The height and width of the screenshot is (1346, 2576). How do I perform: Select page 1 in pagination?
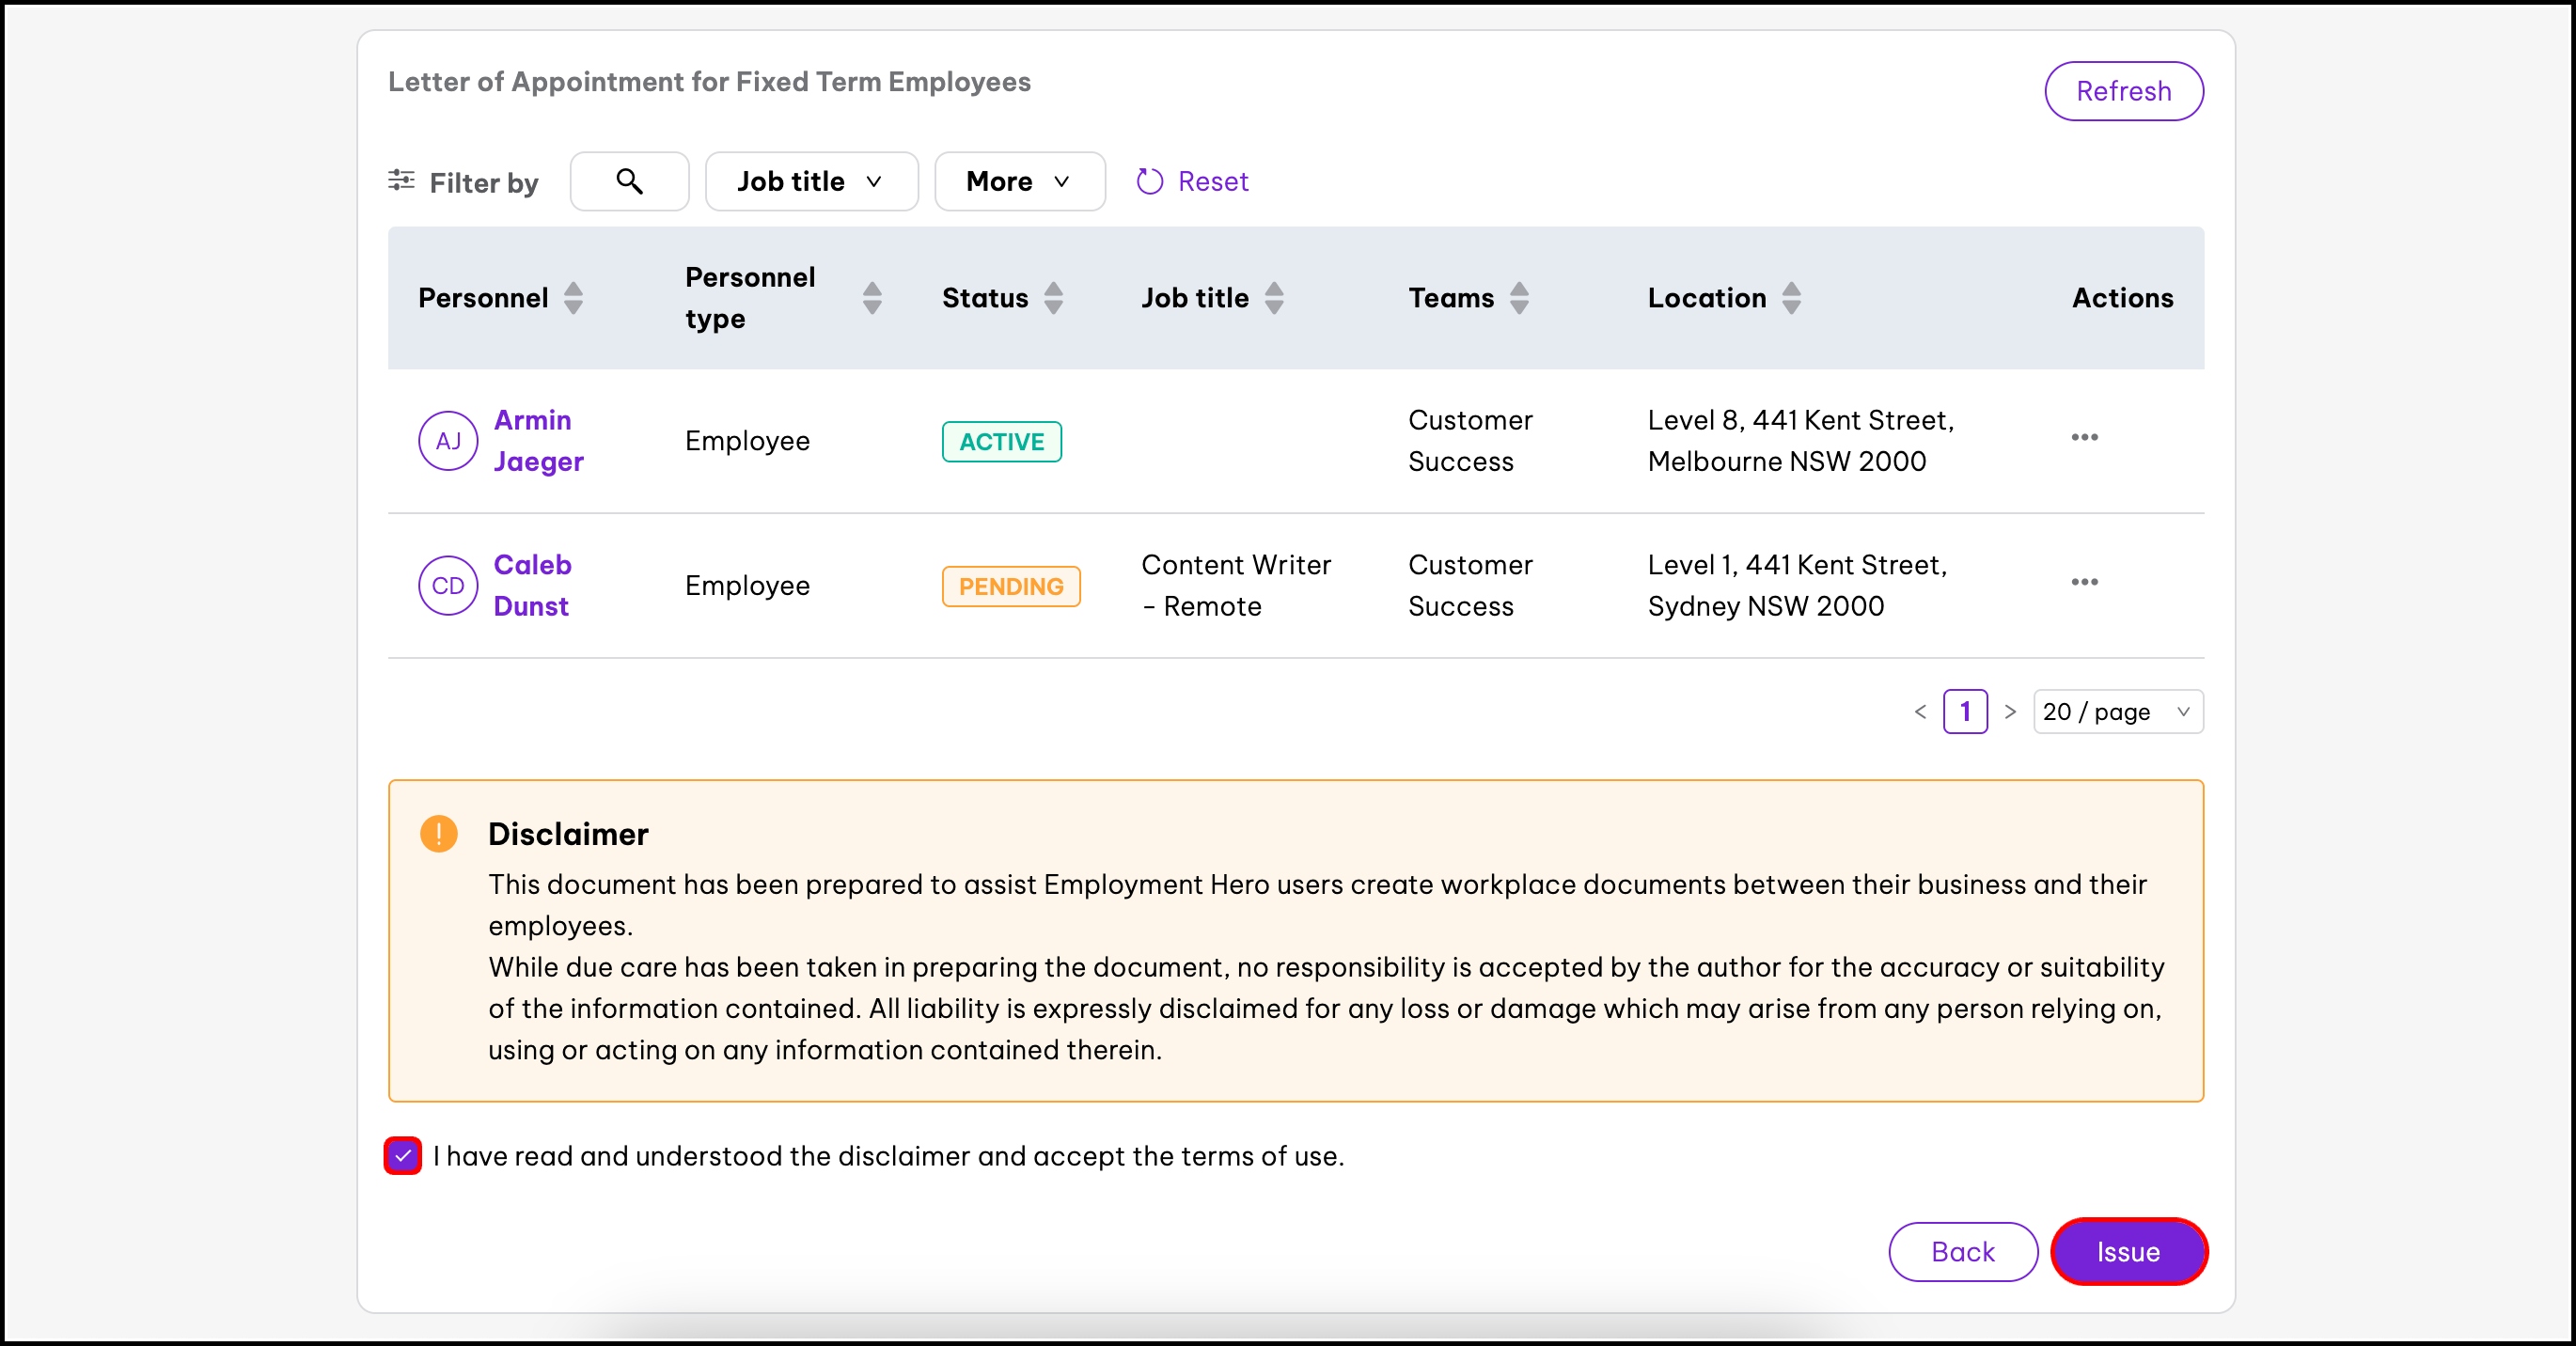pyautogui.click(x=1965, y=712)
